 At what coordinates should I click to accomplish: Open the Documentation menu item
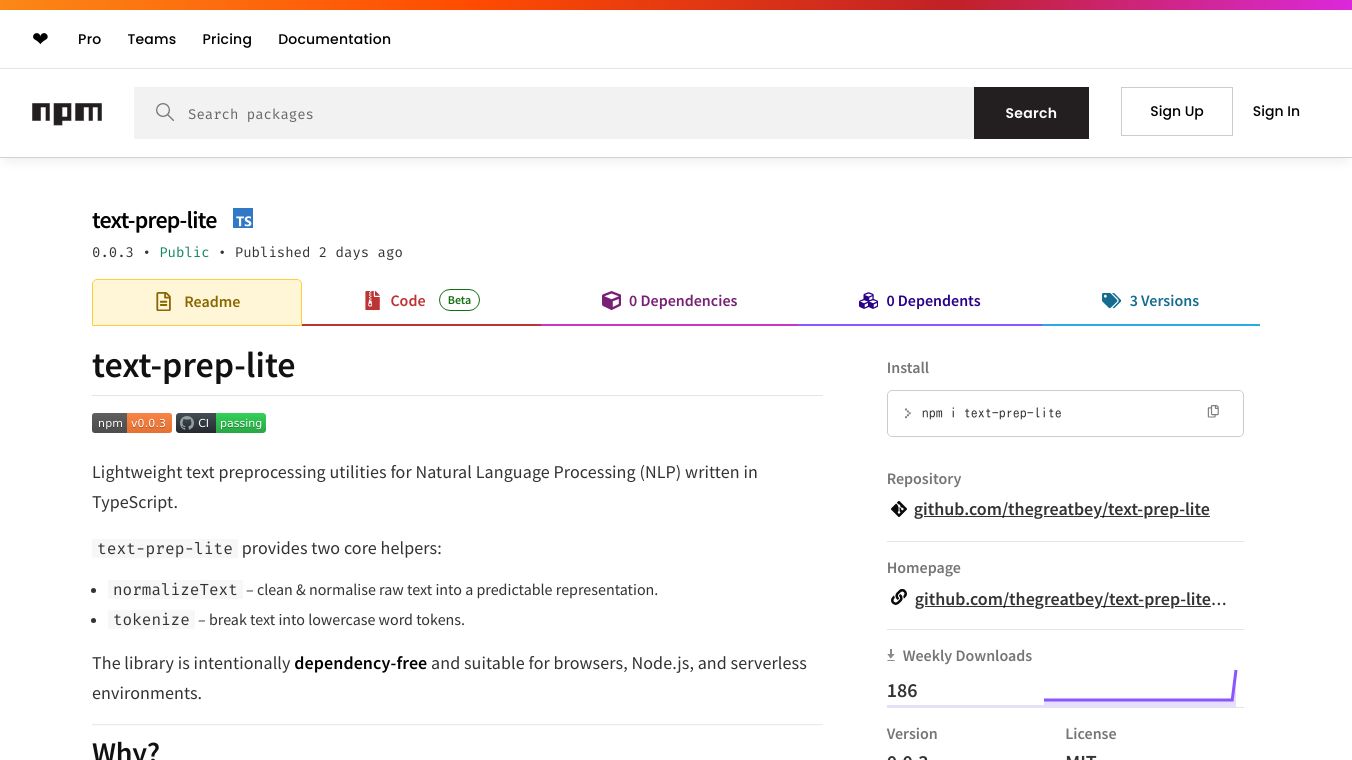tap(334, 39)
